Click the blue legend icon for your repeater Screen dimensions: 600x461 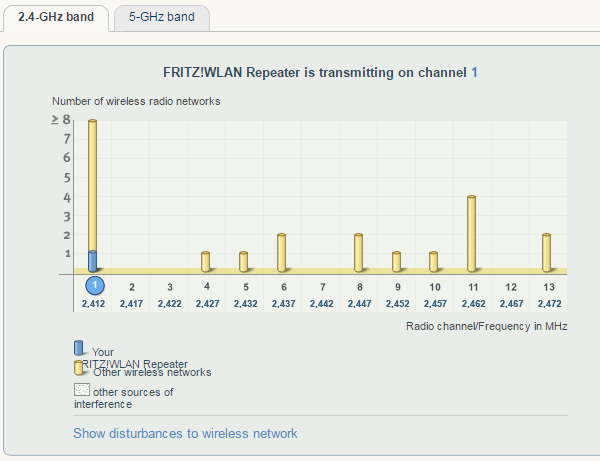[x=80, y=348]
